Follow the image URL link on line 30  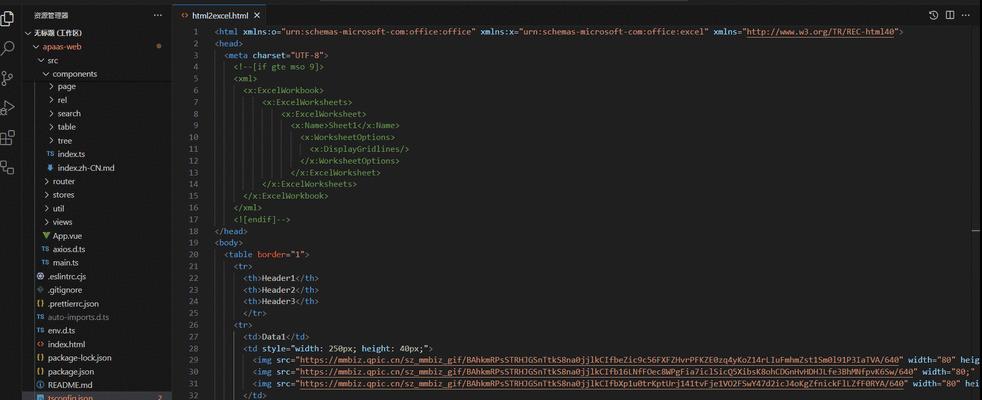click(x=608, y=371)
